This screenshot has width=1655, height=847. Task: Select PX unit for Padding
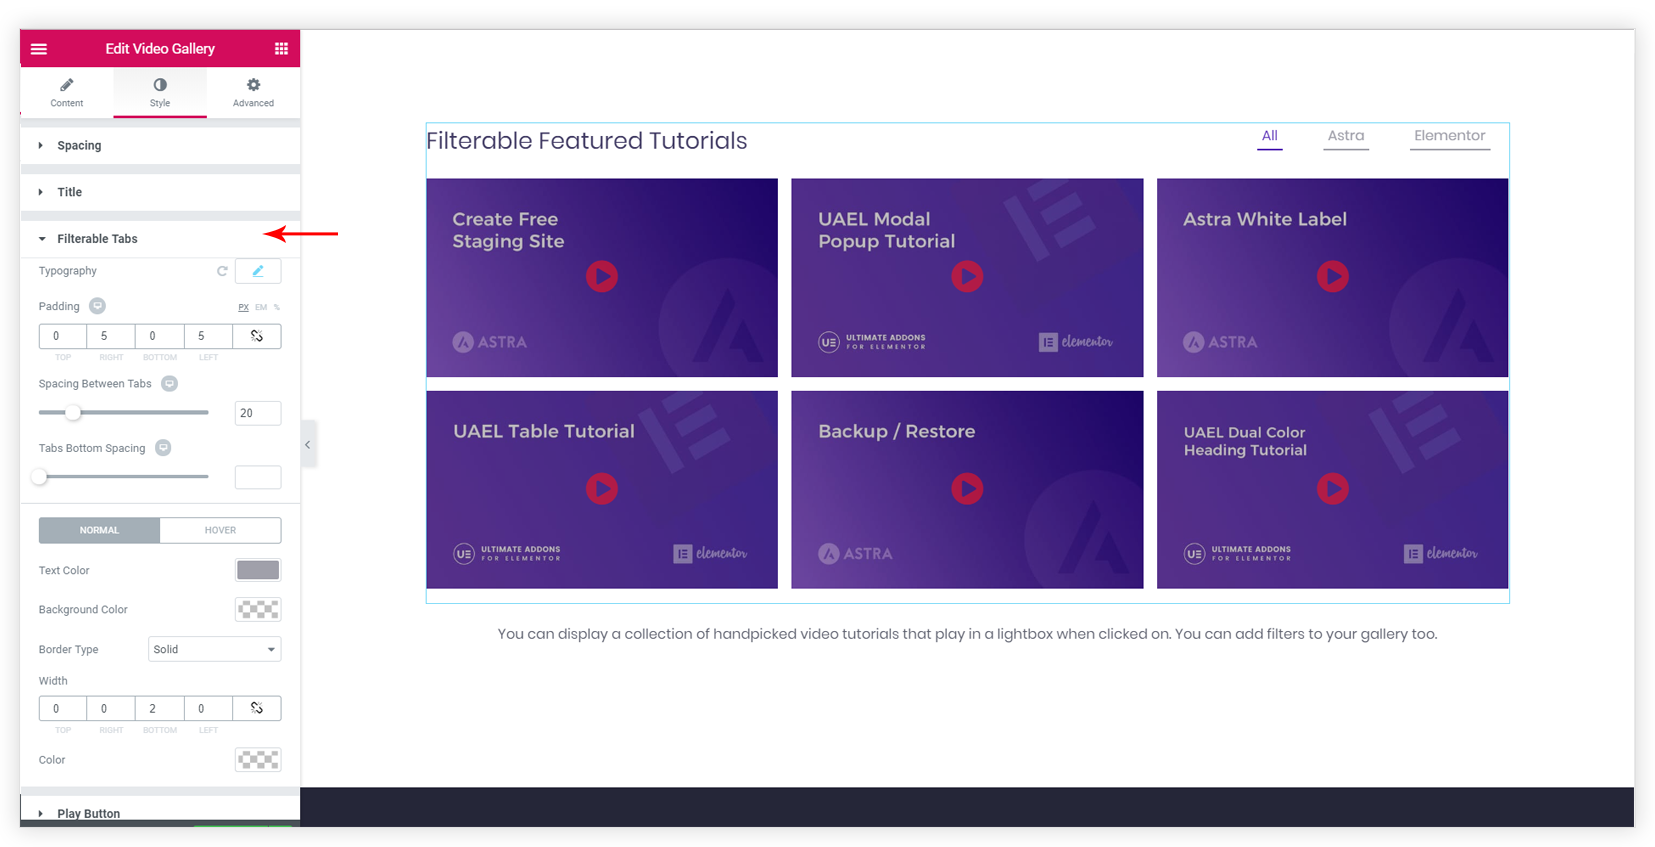[243, 307]
